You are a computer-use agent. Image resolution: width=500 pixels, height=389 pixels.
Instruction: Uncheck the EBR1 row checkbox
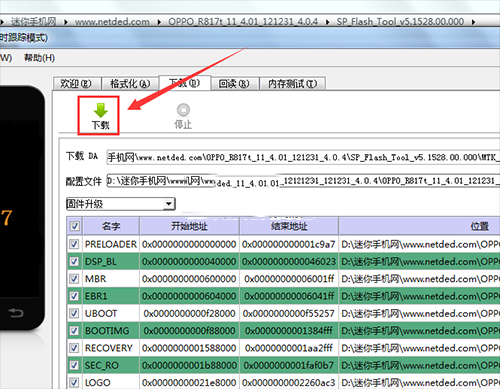74,296
